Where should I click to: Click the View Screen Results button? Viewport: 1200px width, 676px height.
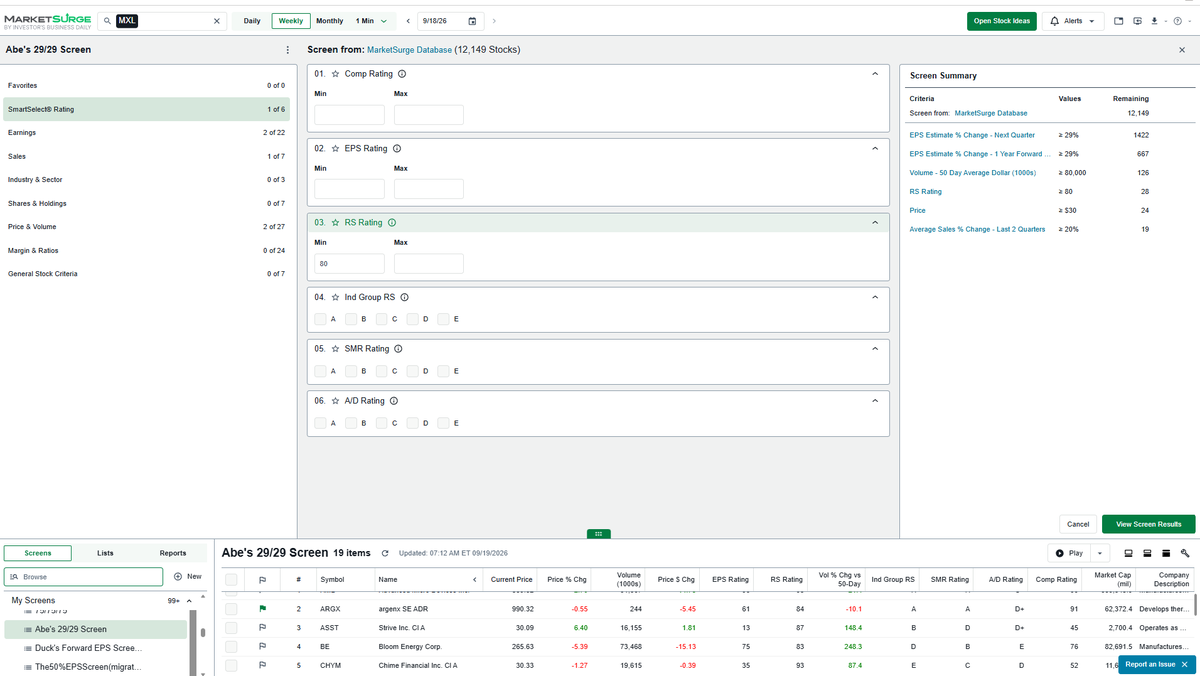(x=1148, y=524)
